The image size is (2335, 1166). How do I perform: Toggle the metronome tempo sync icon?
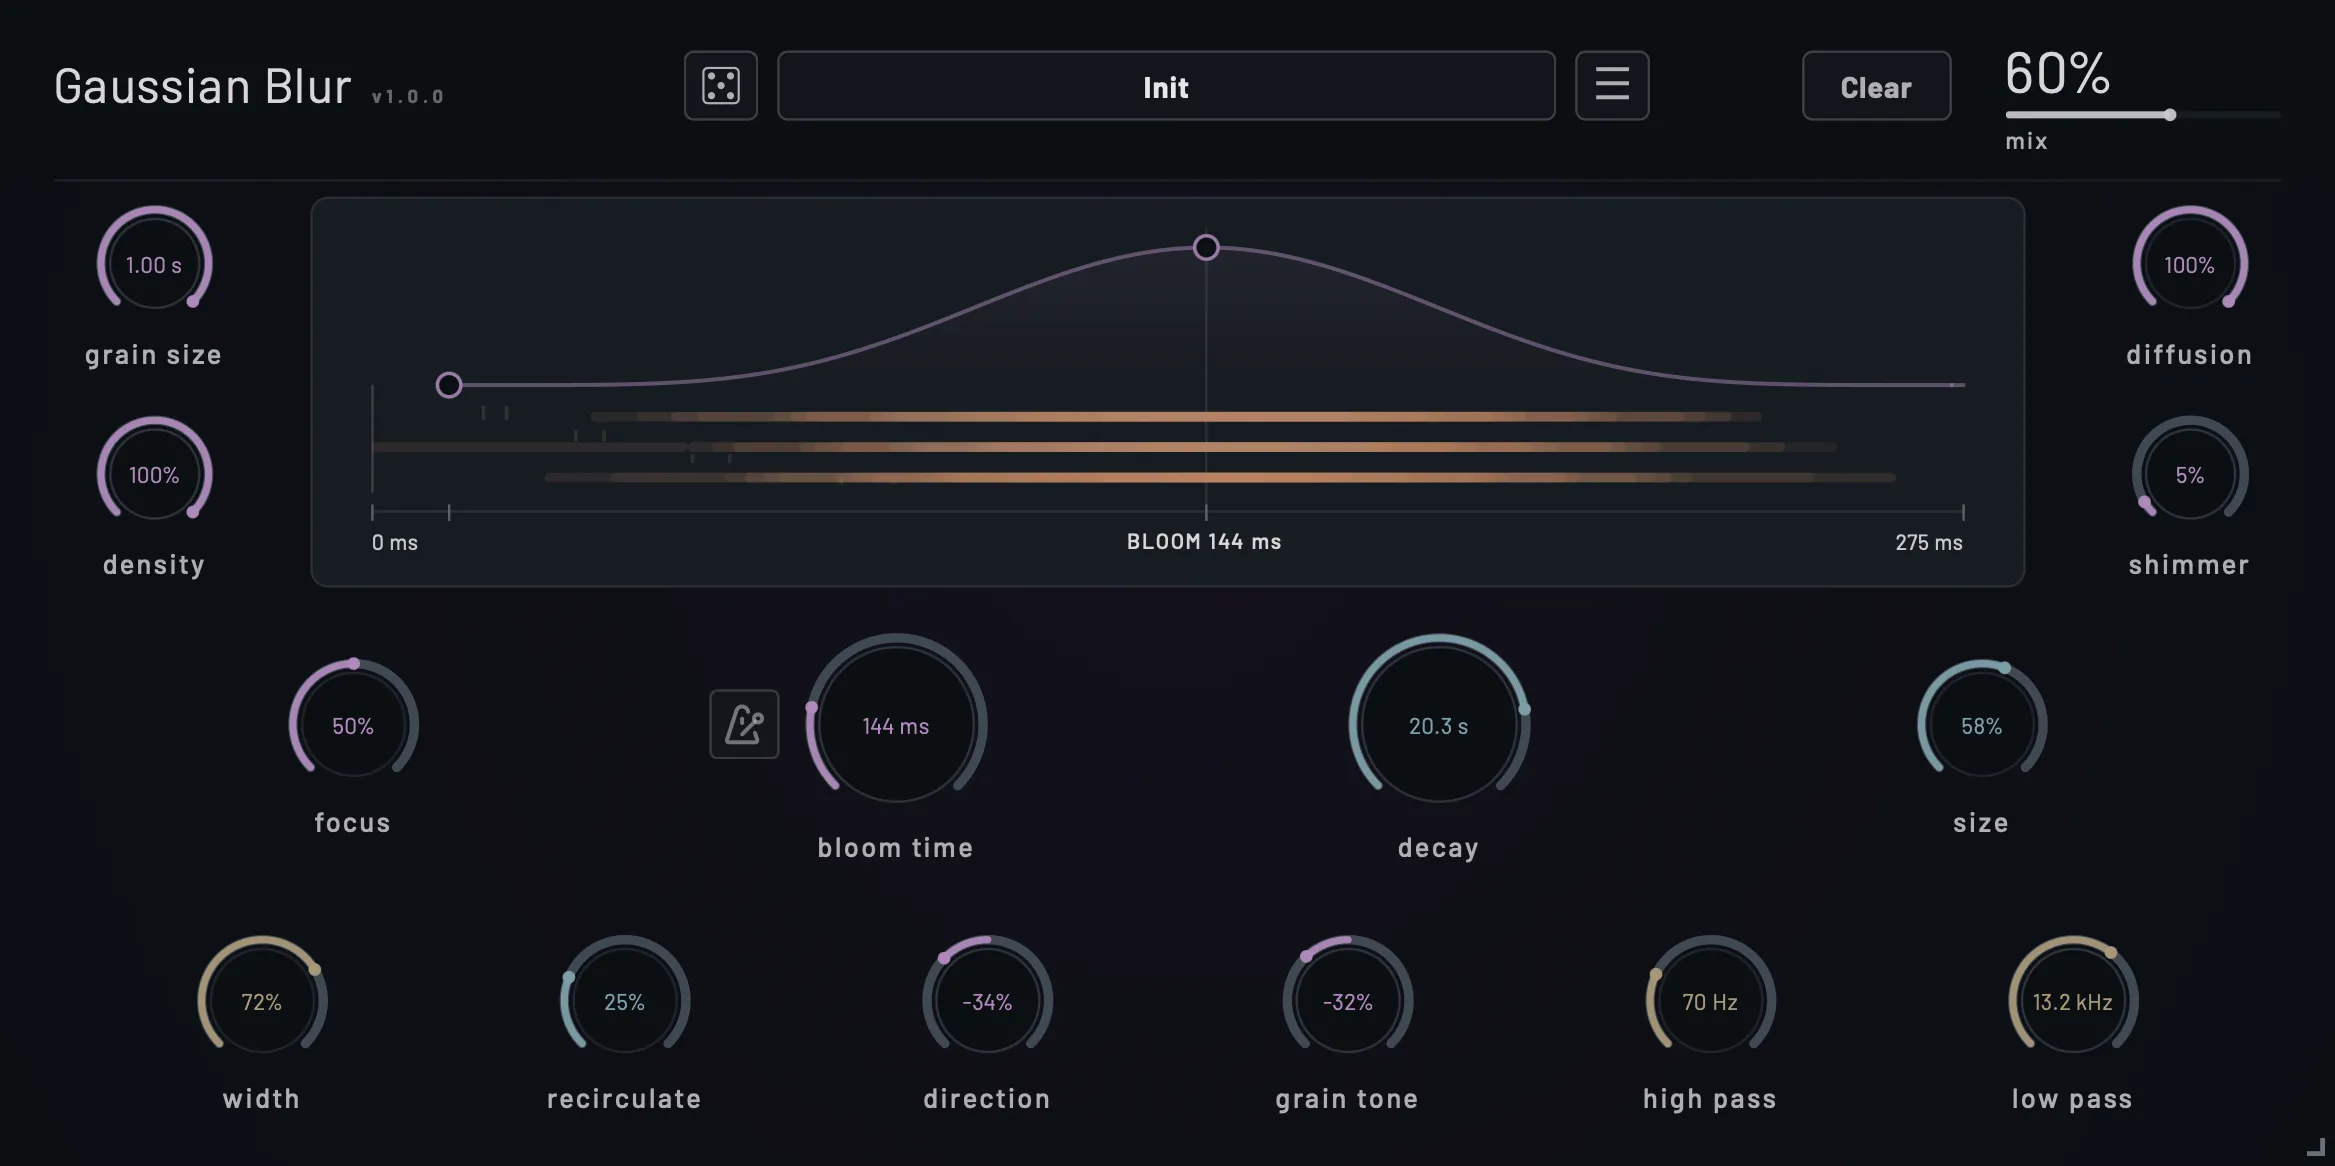point(744,724)
